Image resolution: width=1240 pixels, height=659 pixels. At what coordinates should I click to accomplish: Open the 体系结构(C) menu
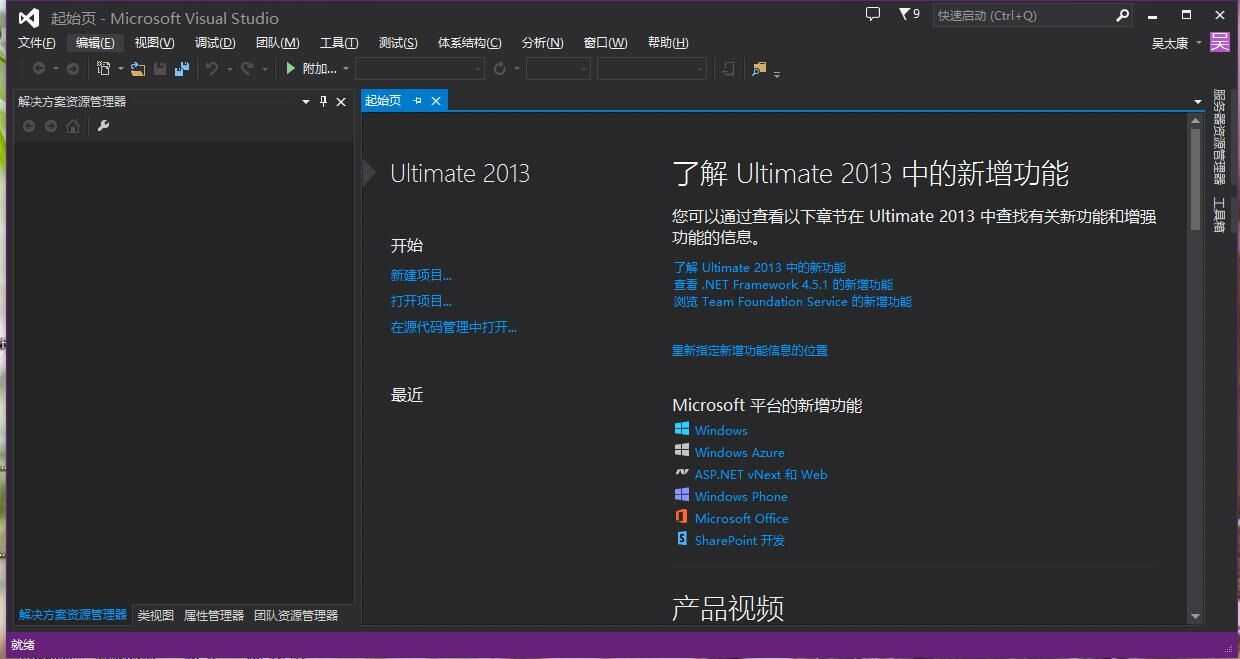(470, 43)
